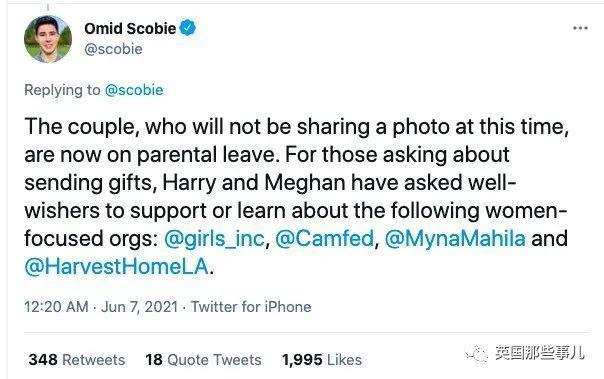Click the thread connector line above avatar

coord(48,8)
